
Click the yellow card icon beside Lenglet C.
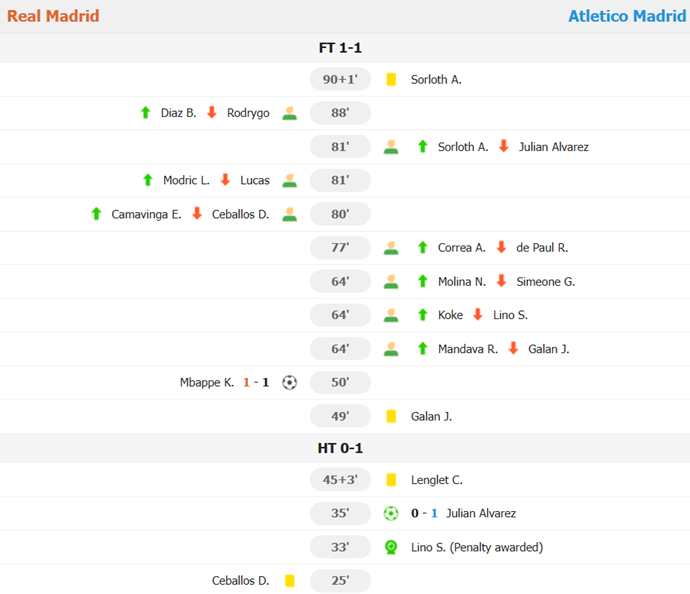pyautogui.click(x=391, y=480)
